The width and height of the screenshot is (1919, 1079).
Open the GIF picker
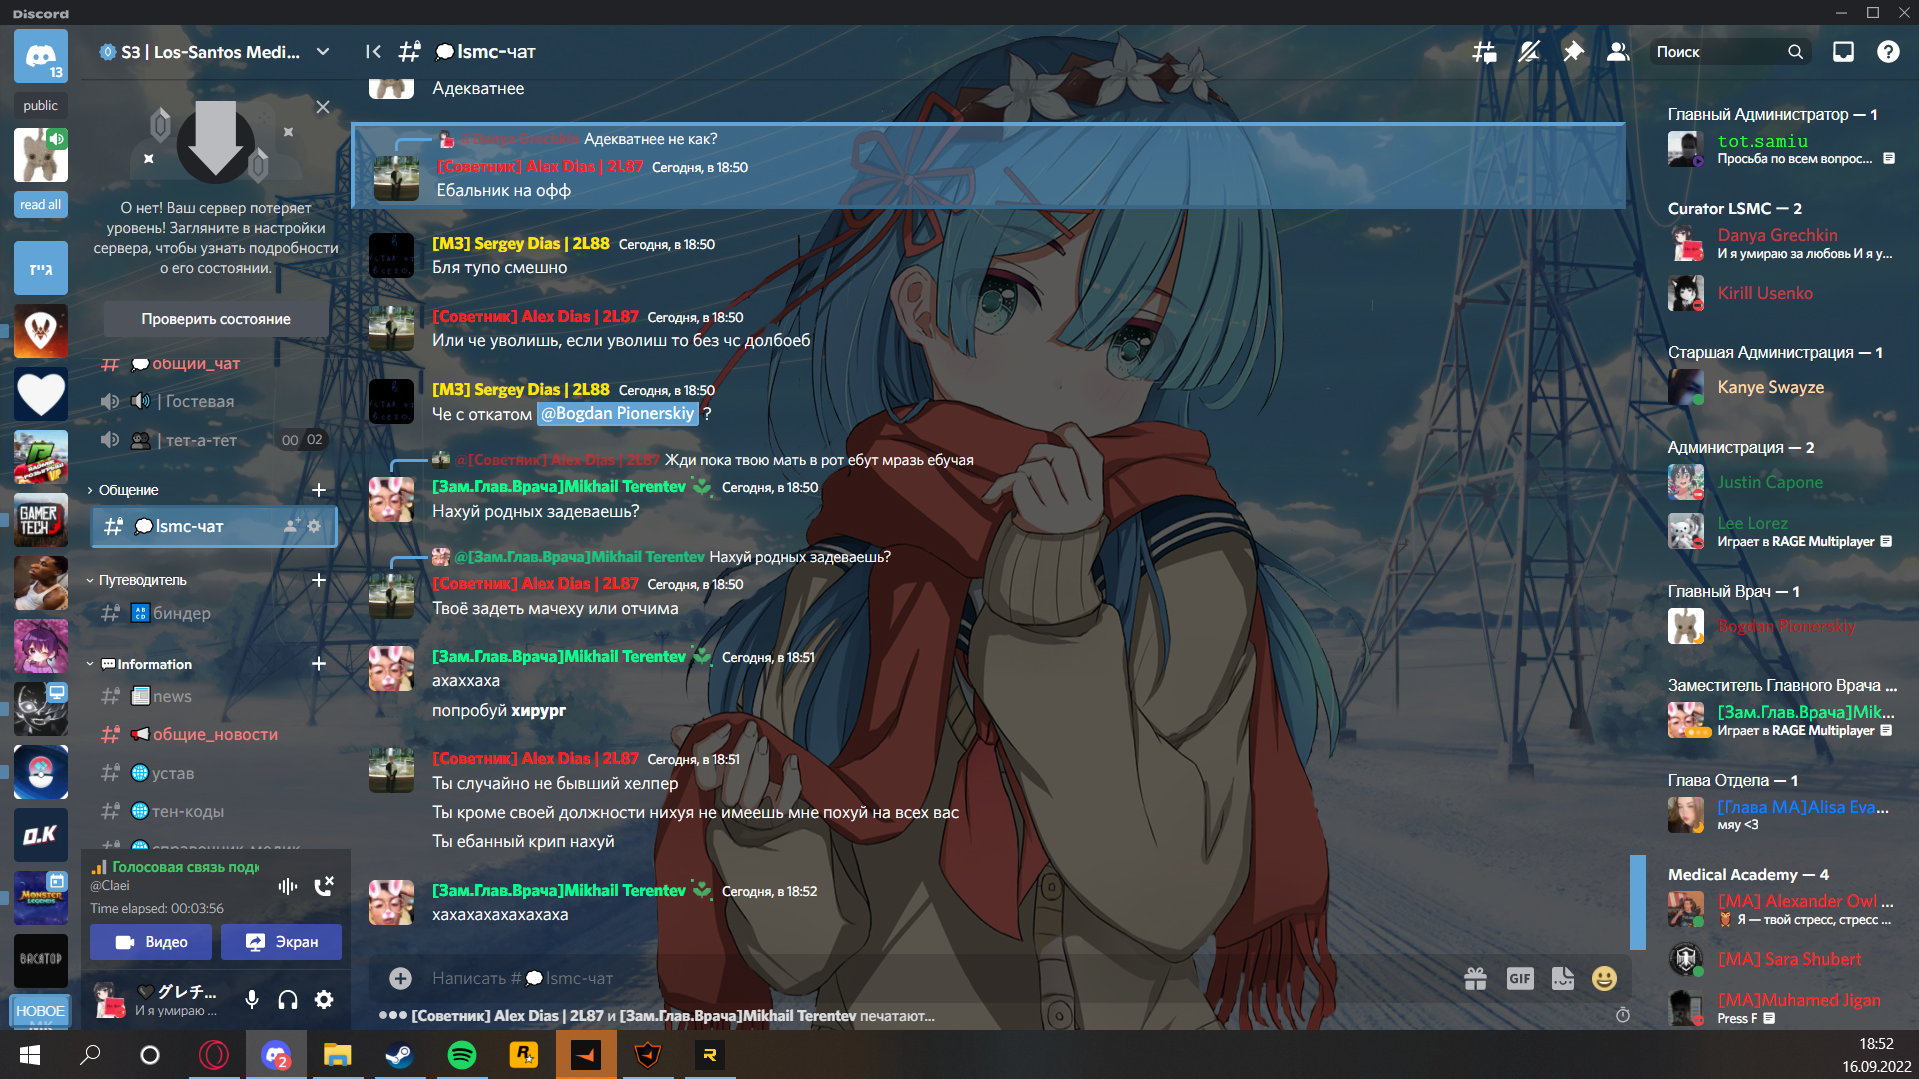coord(1520,978)
